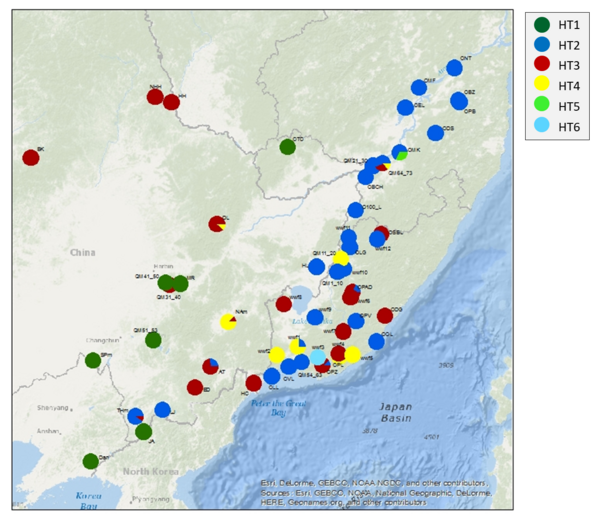600x519 pixels.
Task: Select the blue ONT site marker
Action: click(454, 67)
